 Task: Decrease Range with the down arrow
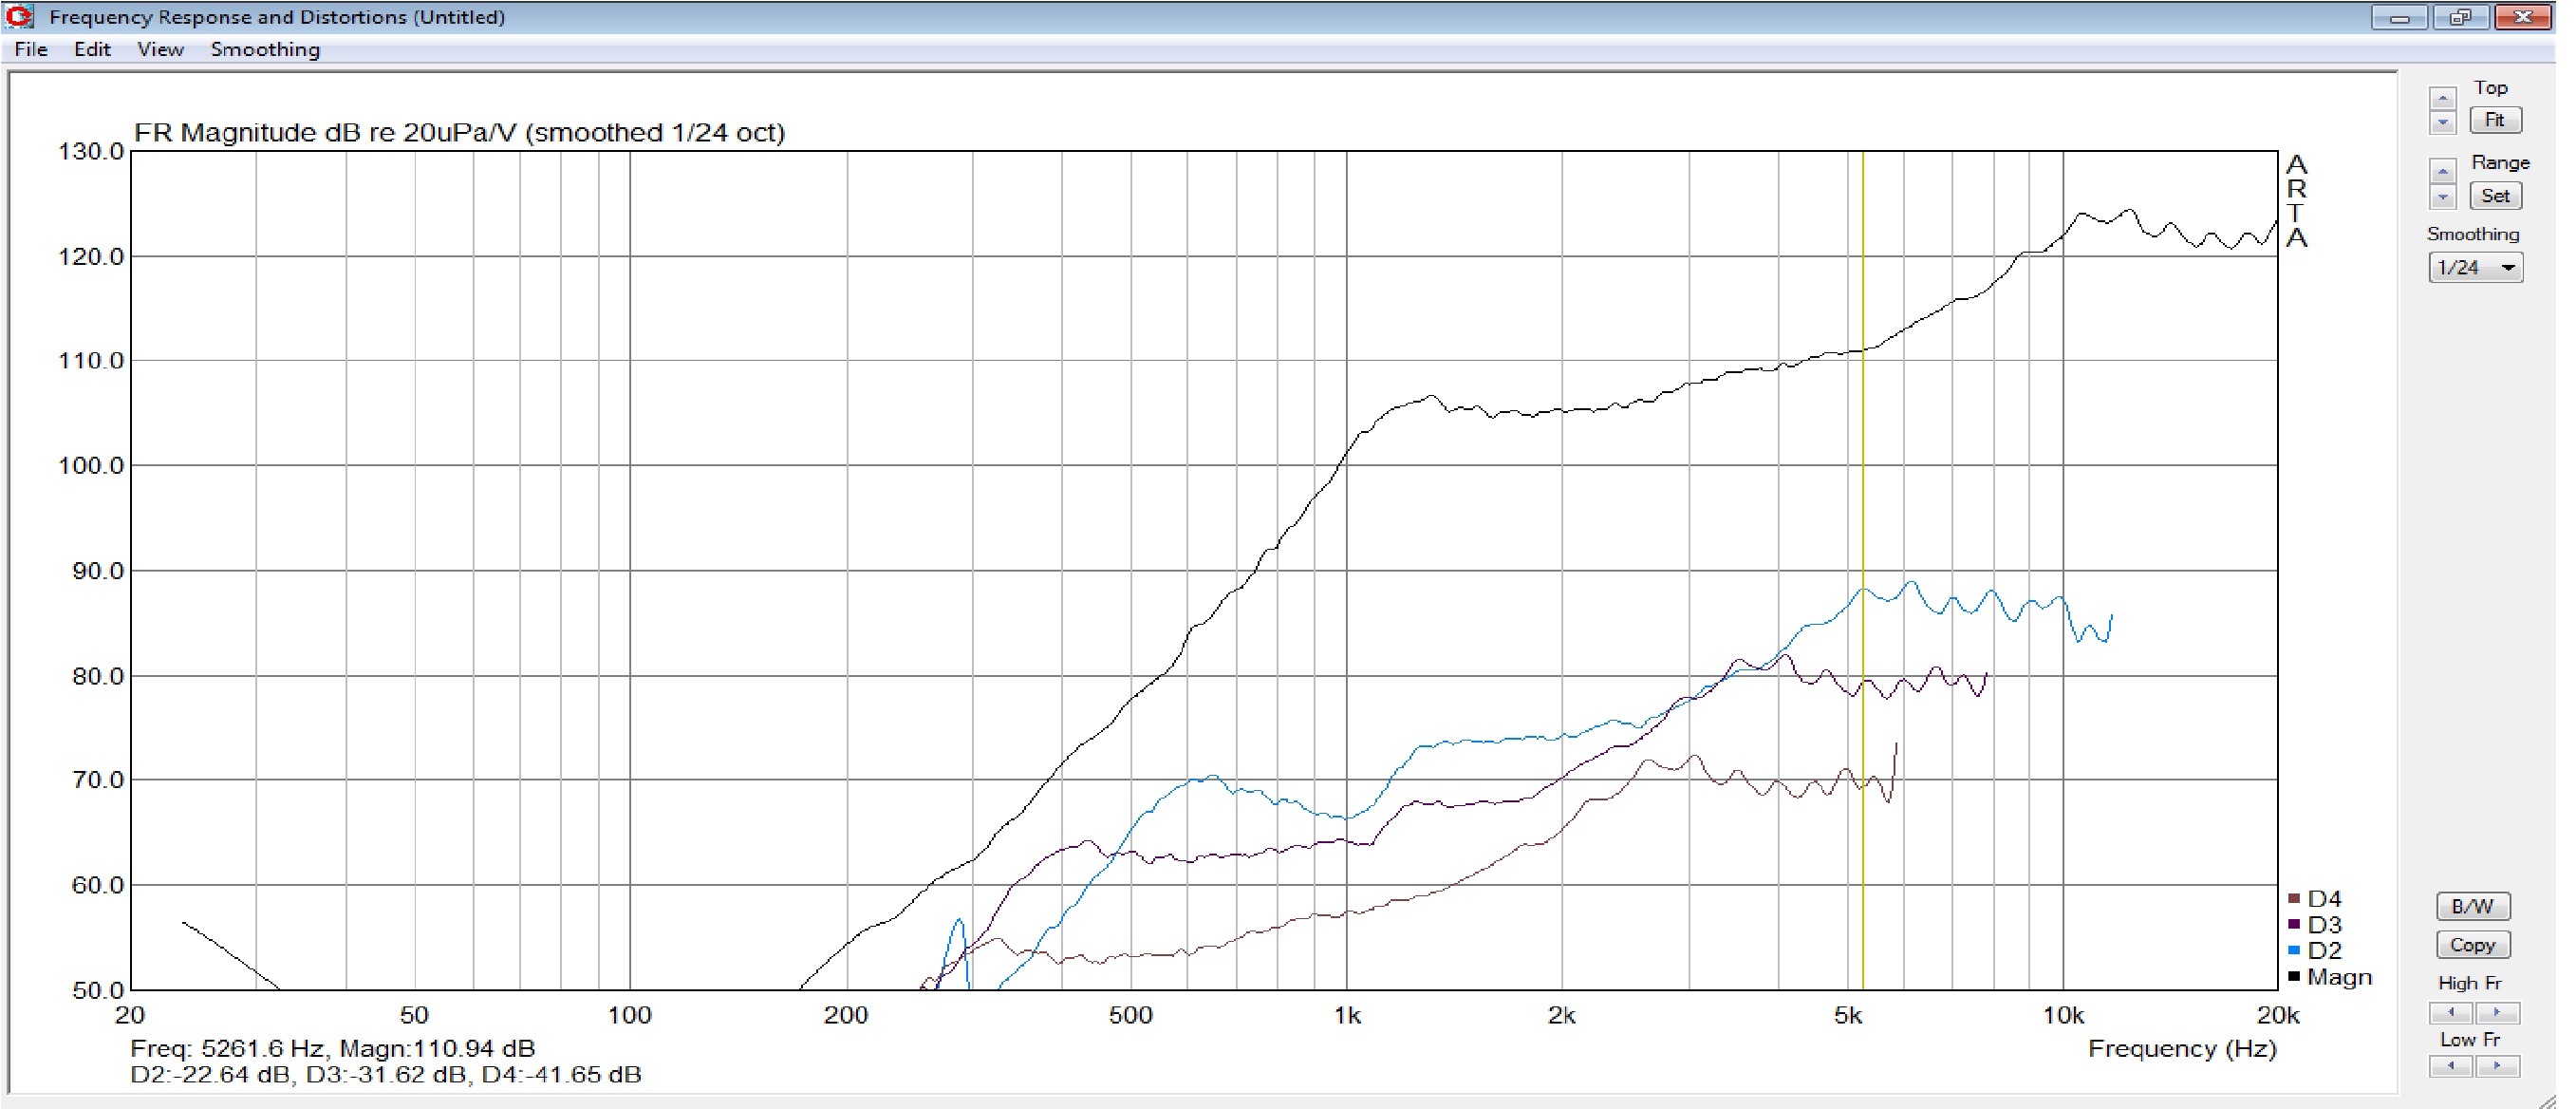(2442, 197)
